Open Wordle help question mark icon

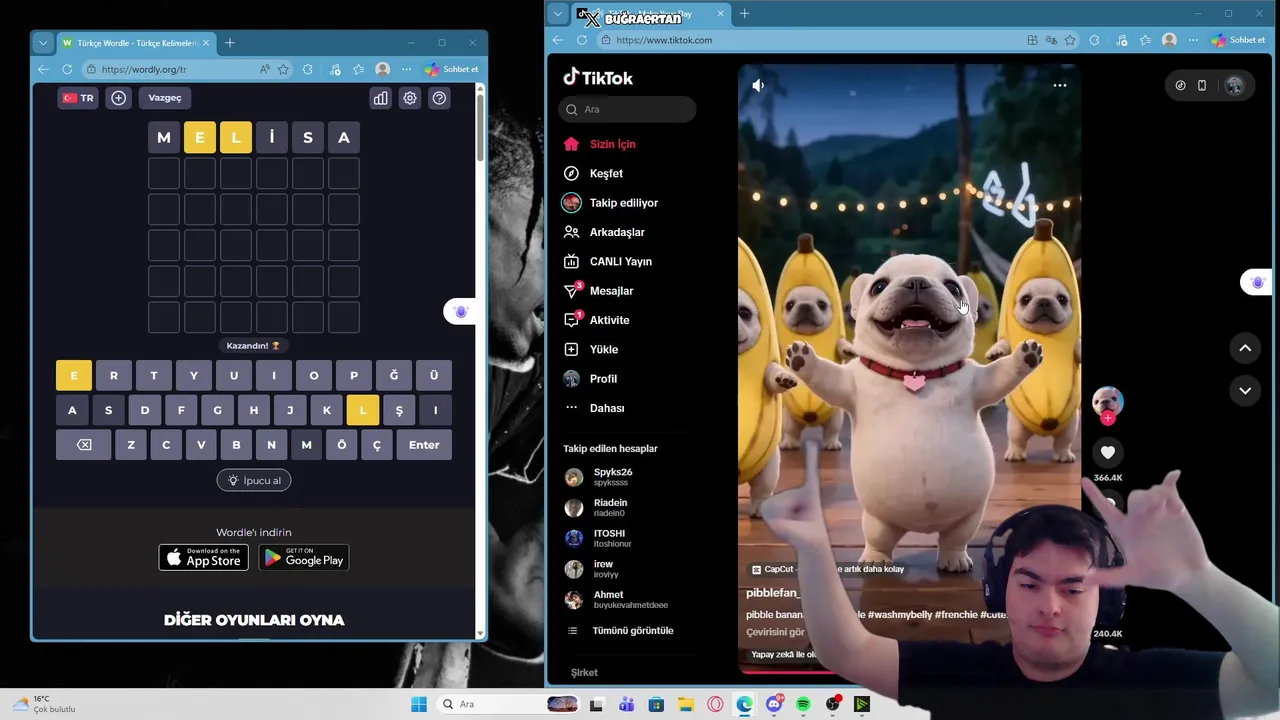(x=439, y=98)
